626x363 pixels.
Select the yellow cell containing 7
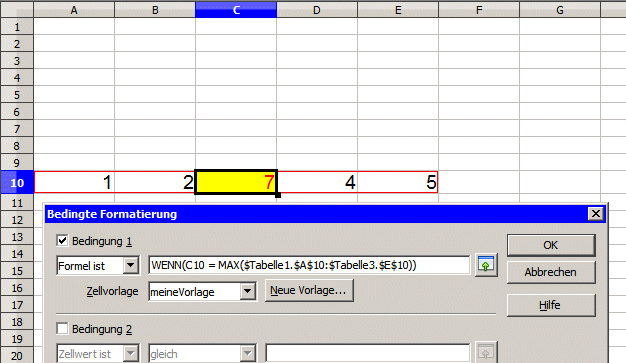pos(236,182)
